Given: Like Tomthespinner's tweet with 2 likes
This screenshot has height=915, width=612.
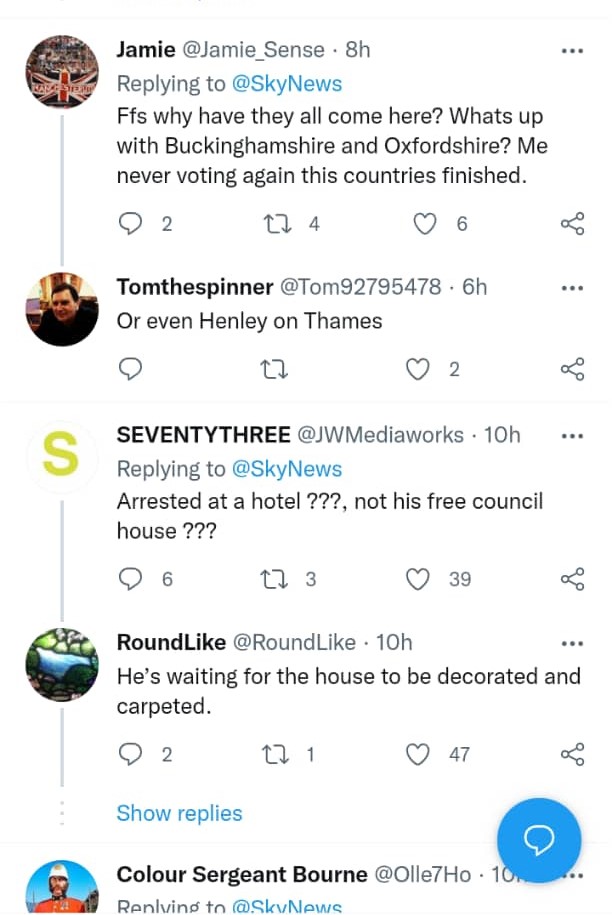Looking at the screenshot, I should coord(418,370).
